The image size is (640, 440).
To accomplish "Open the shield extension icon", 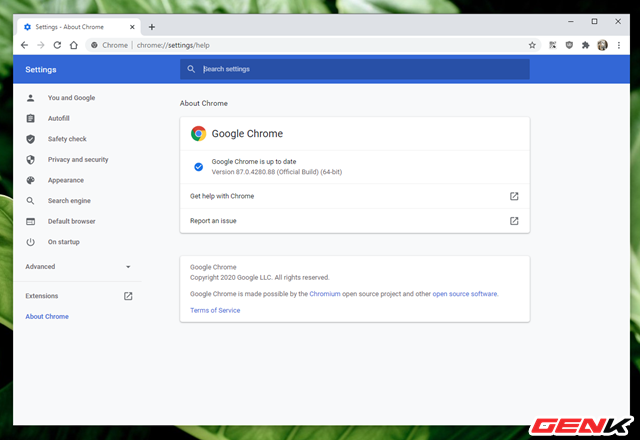I will (x=569, y=45).
